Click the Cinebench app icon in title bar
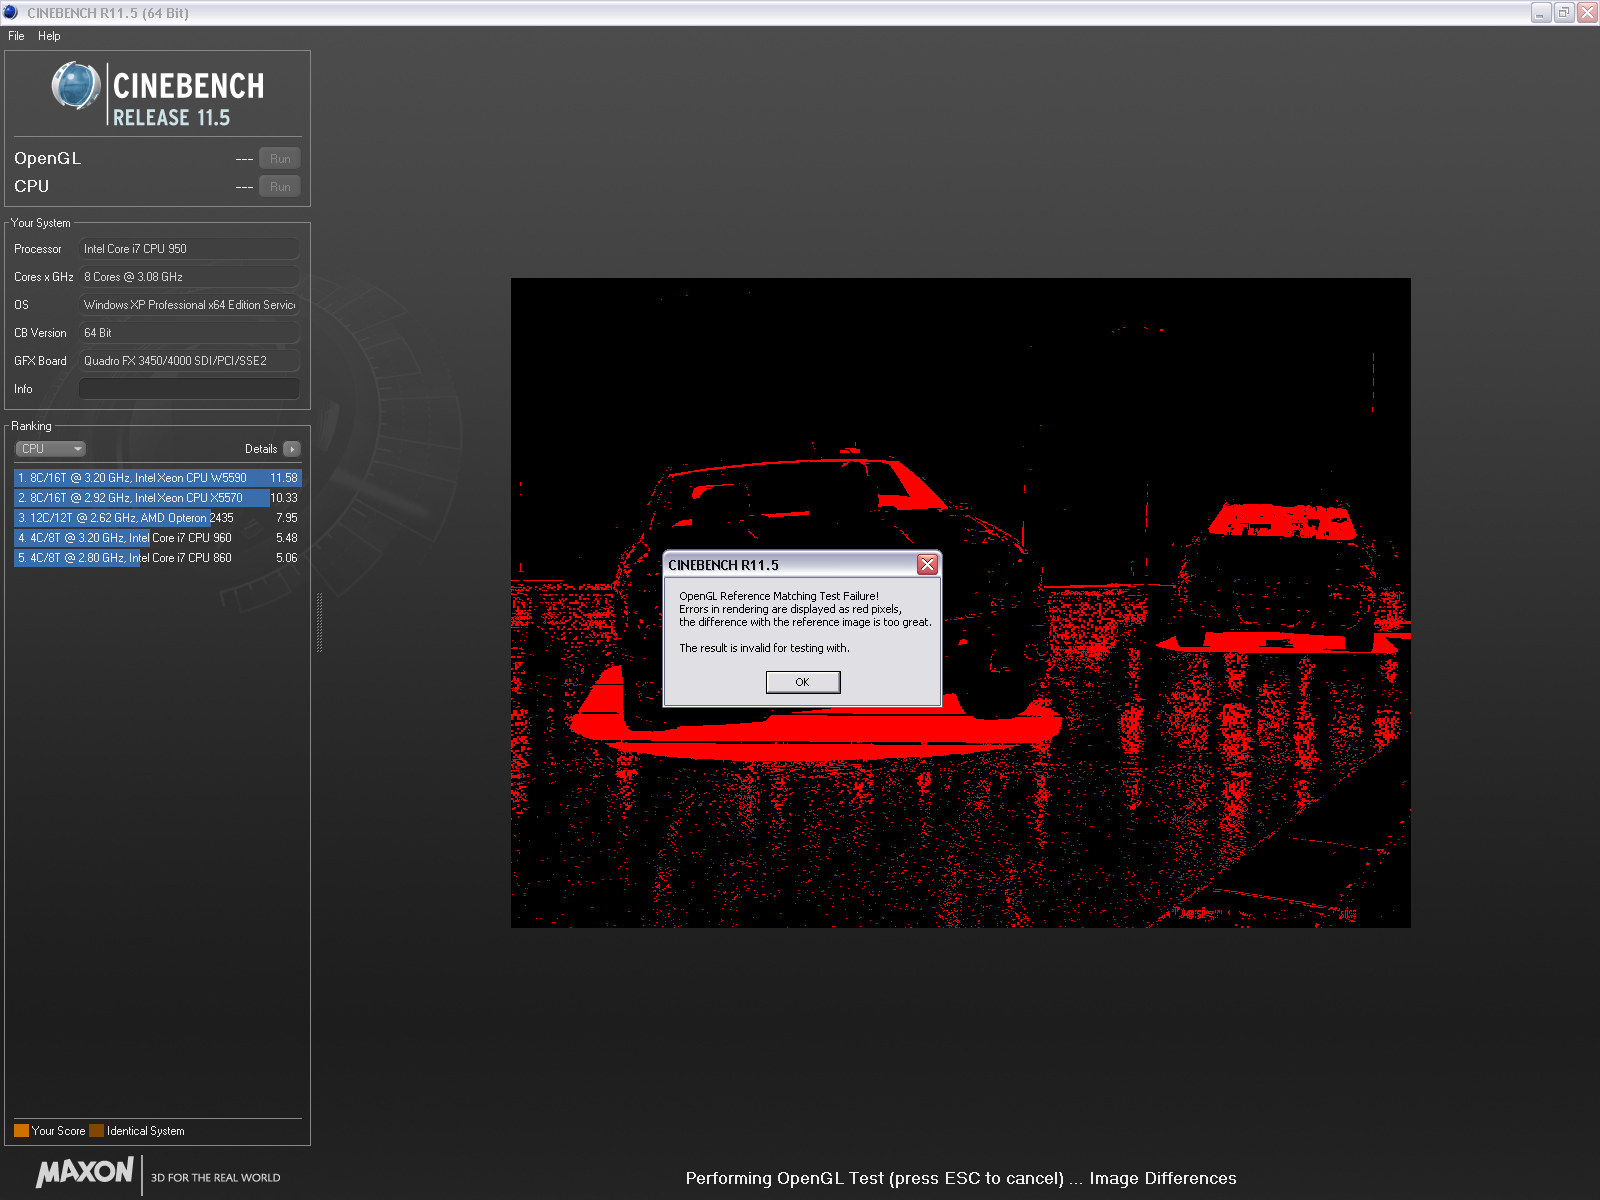The height and width of the screenshot is (1200, 1600). (11, 13)
